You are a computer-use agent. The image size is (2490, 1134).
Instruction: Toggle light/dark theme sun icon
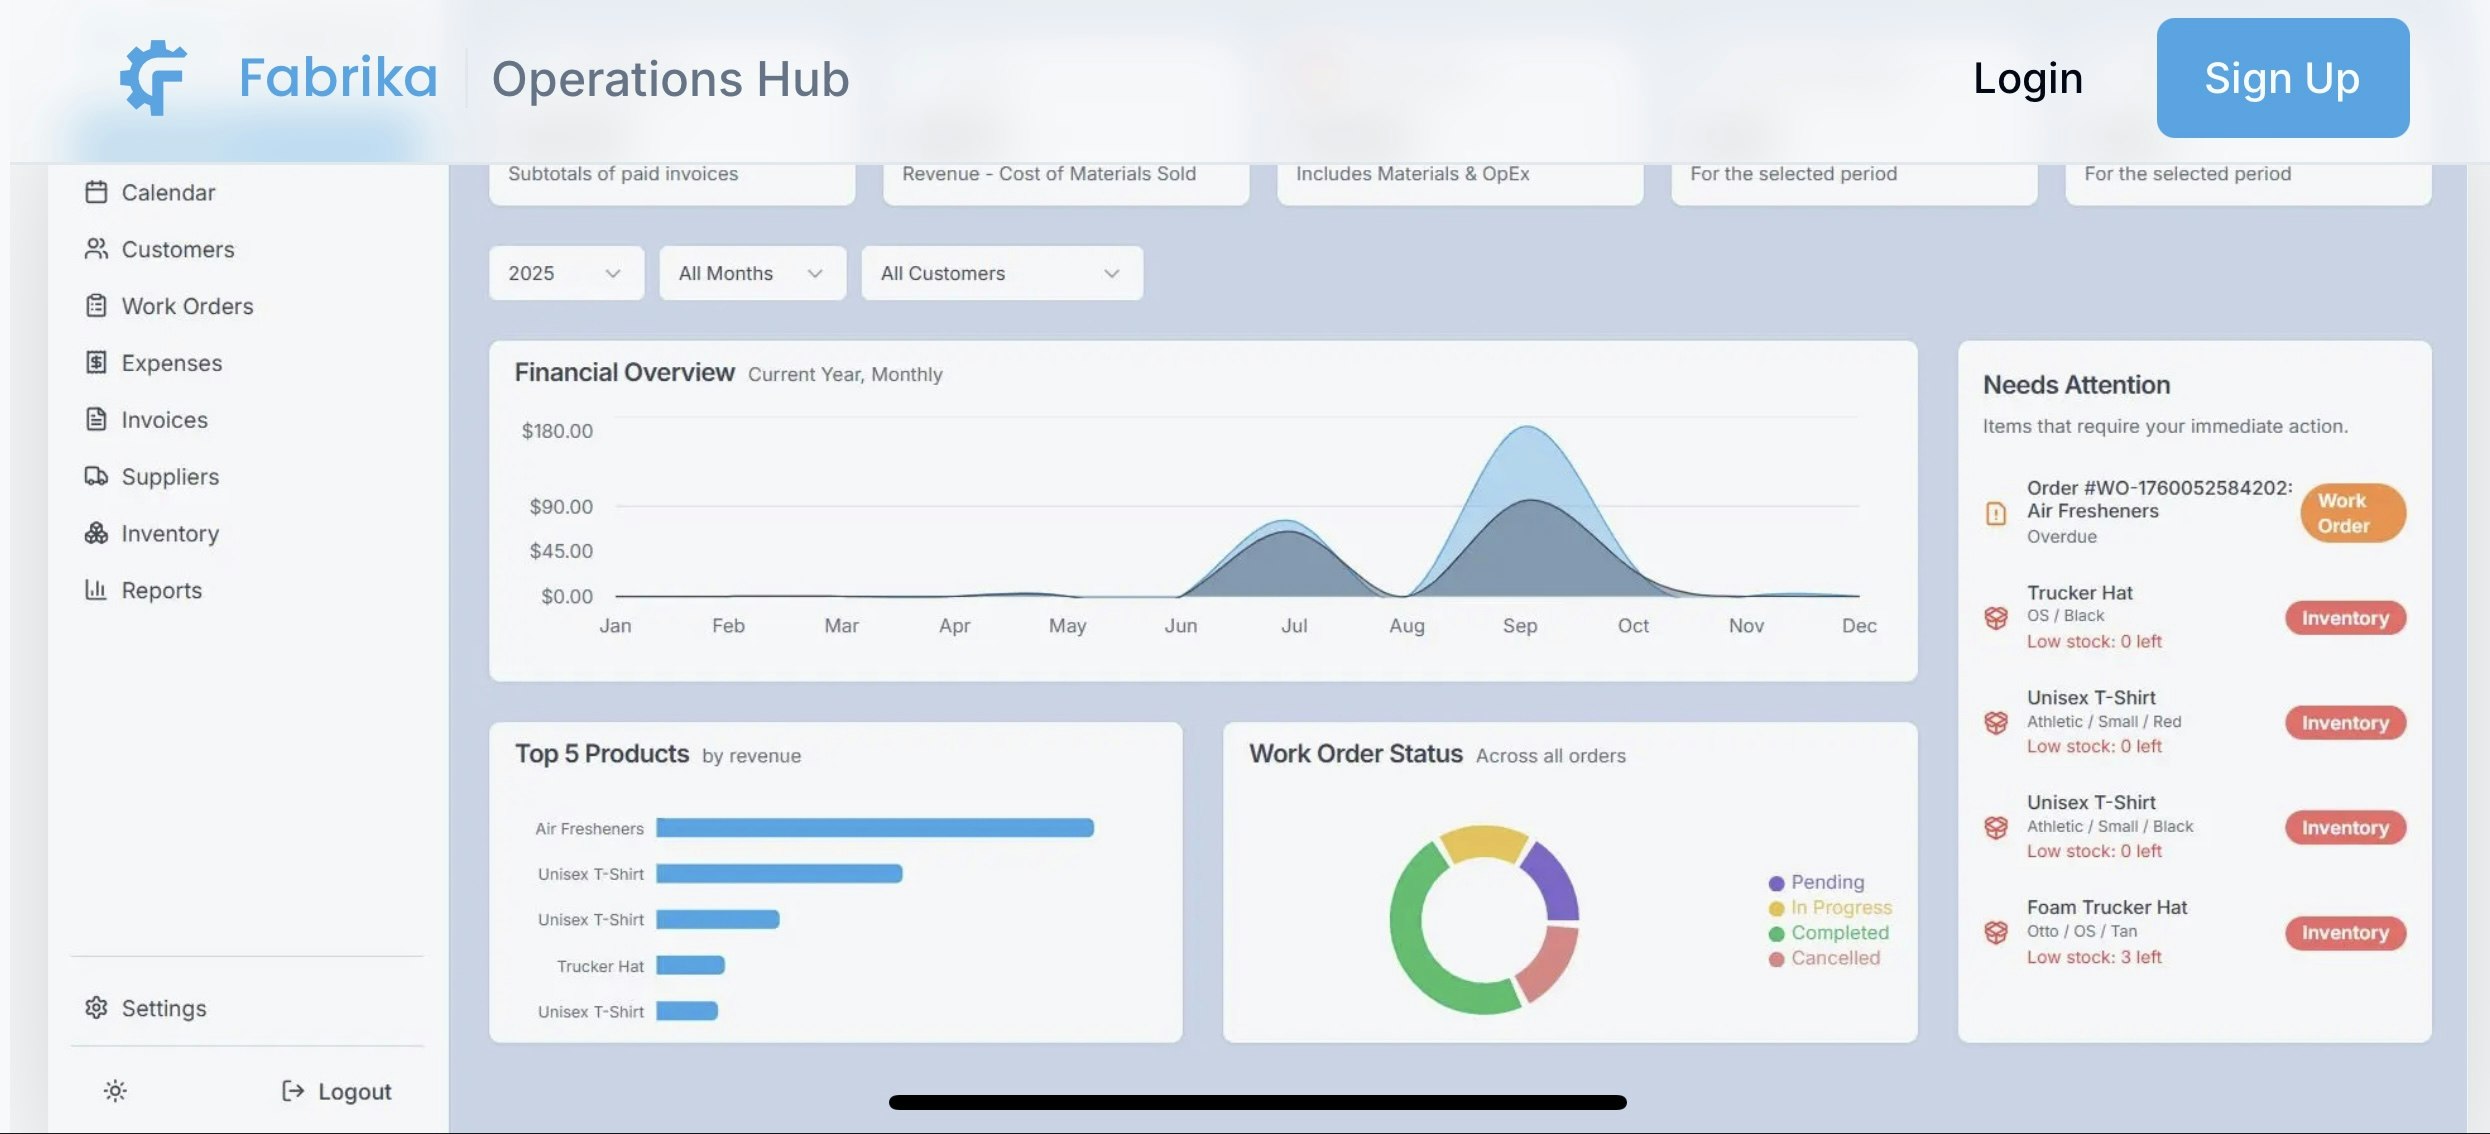(115, 1091)
